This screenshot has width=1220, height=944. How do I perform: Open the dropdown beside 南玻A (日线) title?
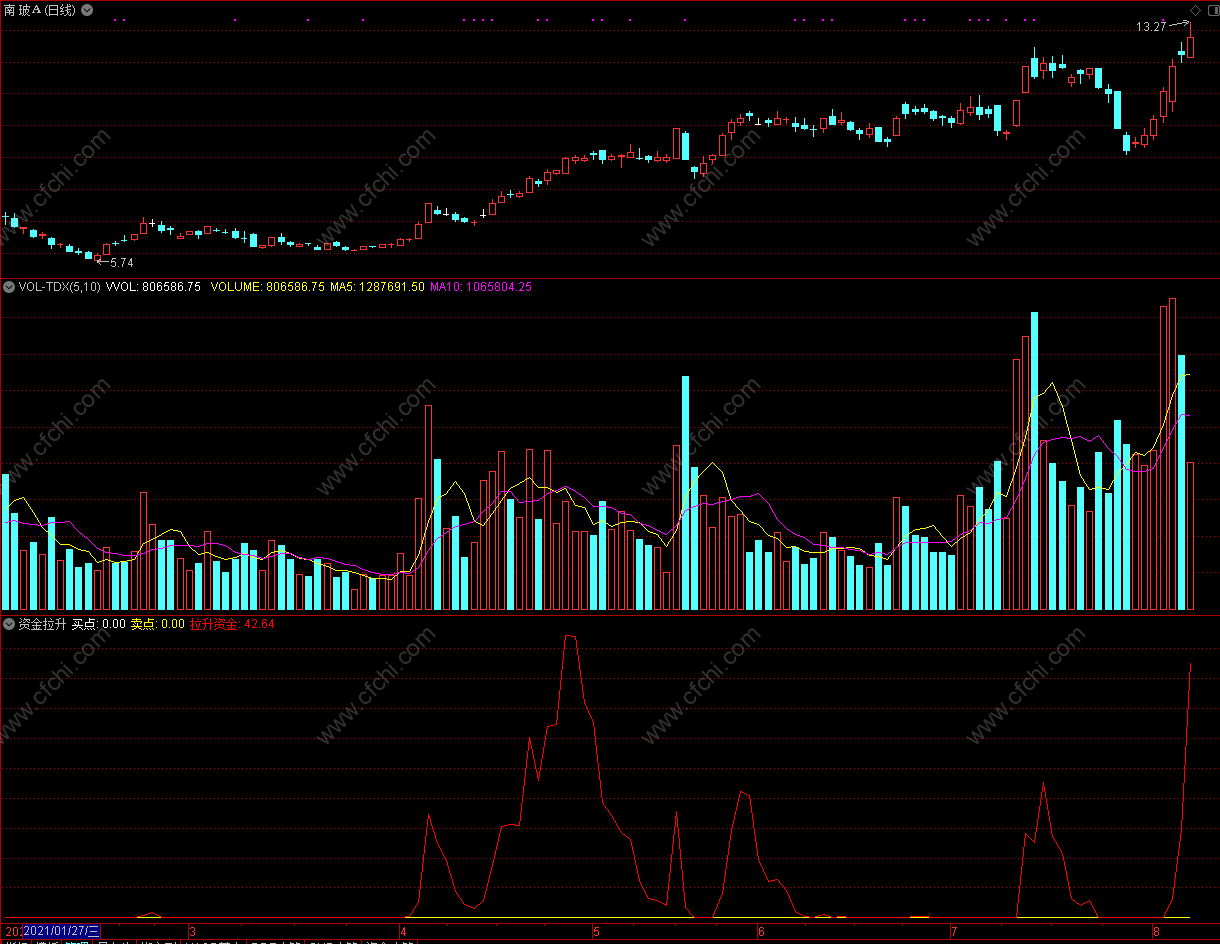(x=87, y=10)
